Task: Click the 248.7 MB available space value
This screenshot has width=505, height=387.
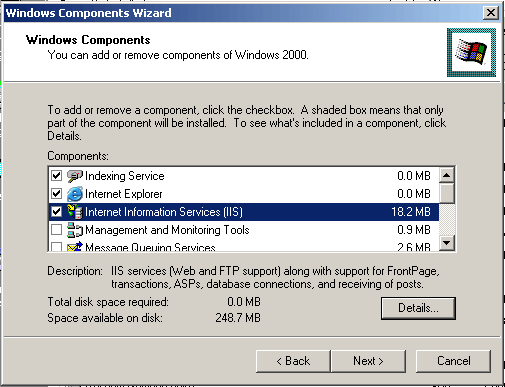Action: pyautogui.click(x=238, y=318)
